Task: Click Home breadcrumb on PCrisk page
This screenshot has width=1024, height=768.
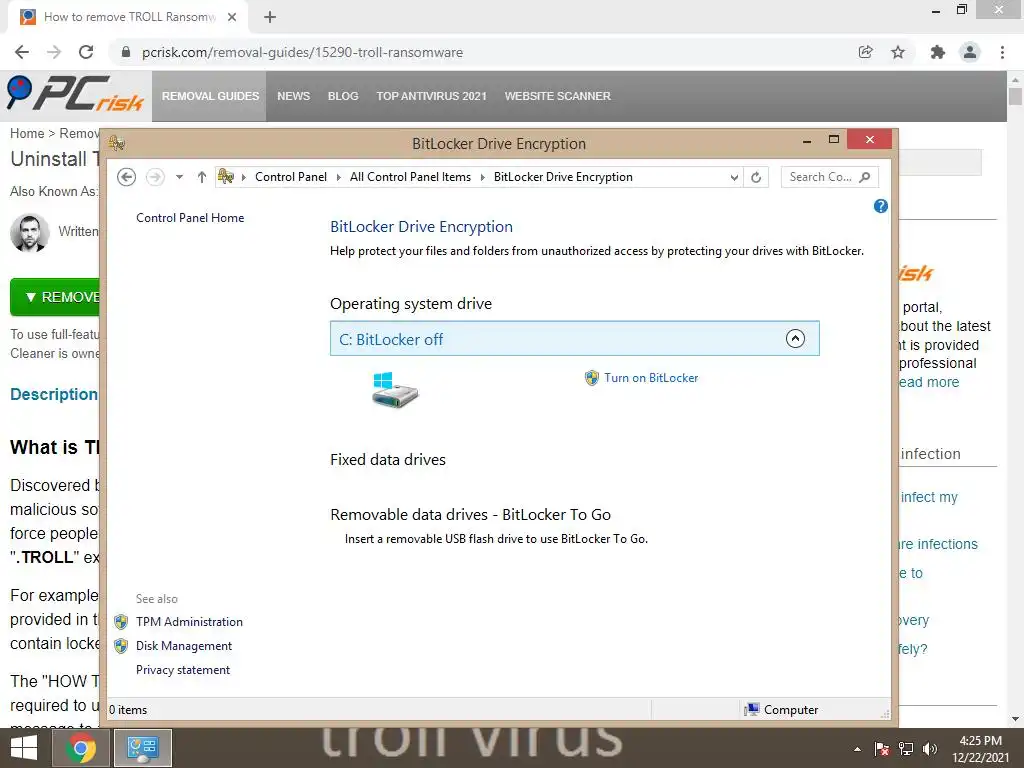Action: click(27, 133)
